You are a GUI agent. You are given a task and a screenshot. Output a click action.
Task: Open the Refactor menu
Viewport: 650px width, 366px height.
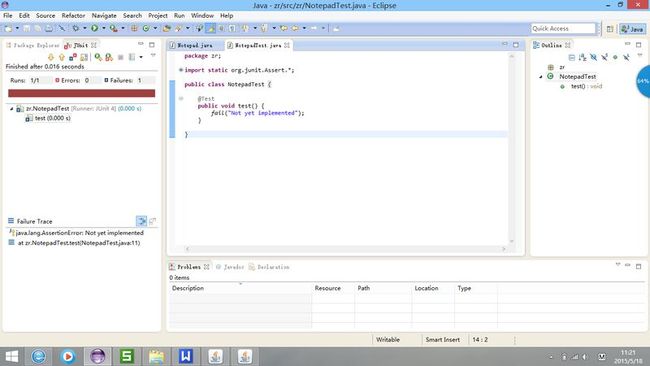pos(73,15)
